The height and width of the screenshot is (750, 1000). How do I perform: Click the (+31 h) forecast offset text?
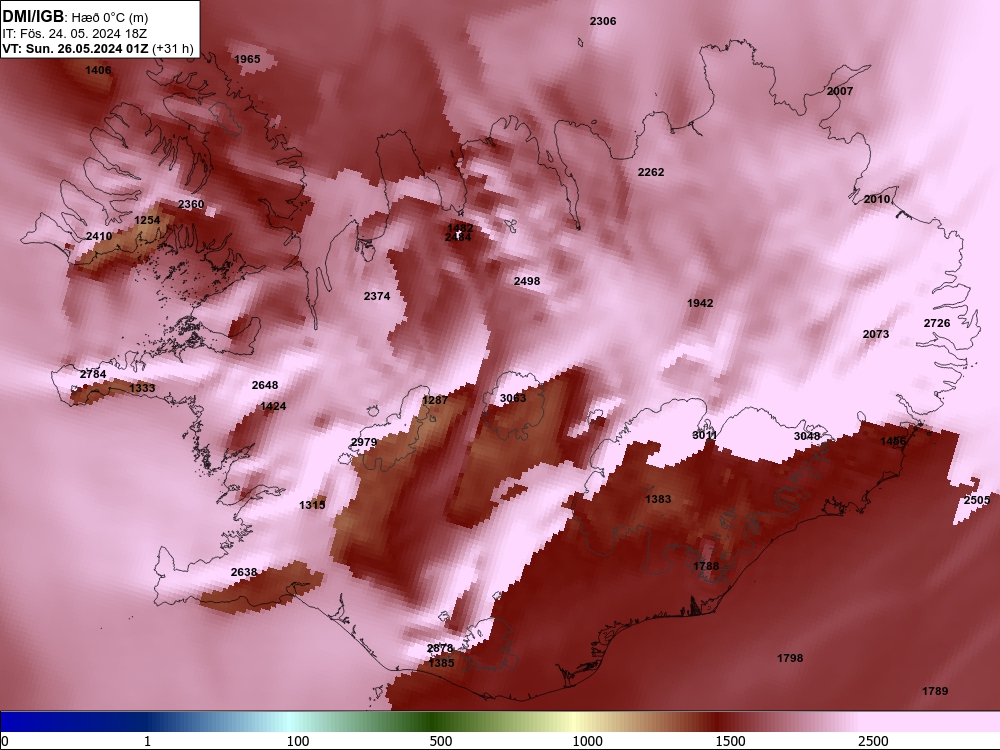click(x=173, y=48)
